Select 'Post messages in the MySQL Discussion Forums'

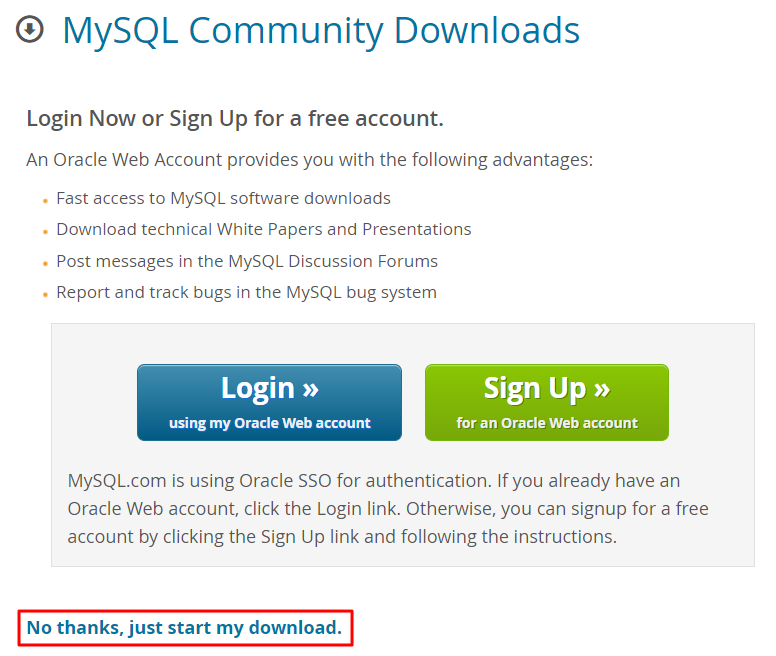247,261
